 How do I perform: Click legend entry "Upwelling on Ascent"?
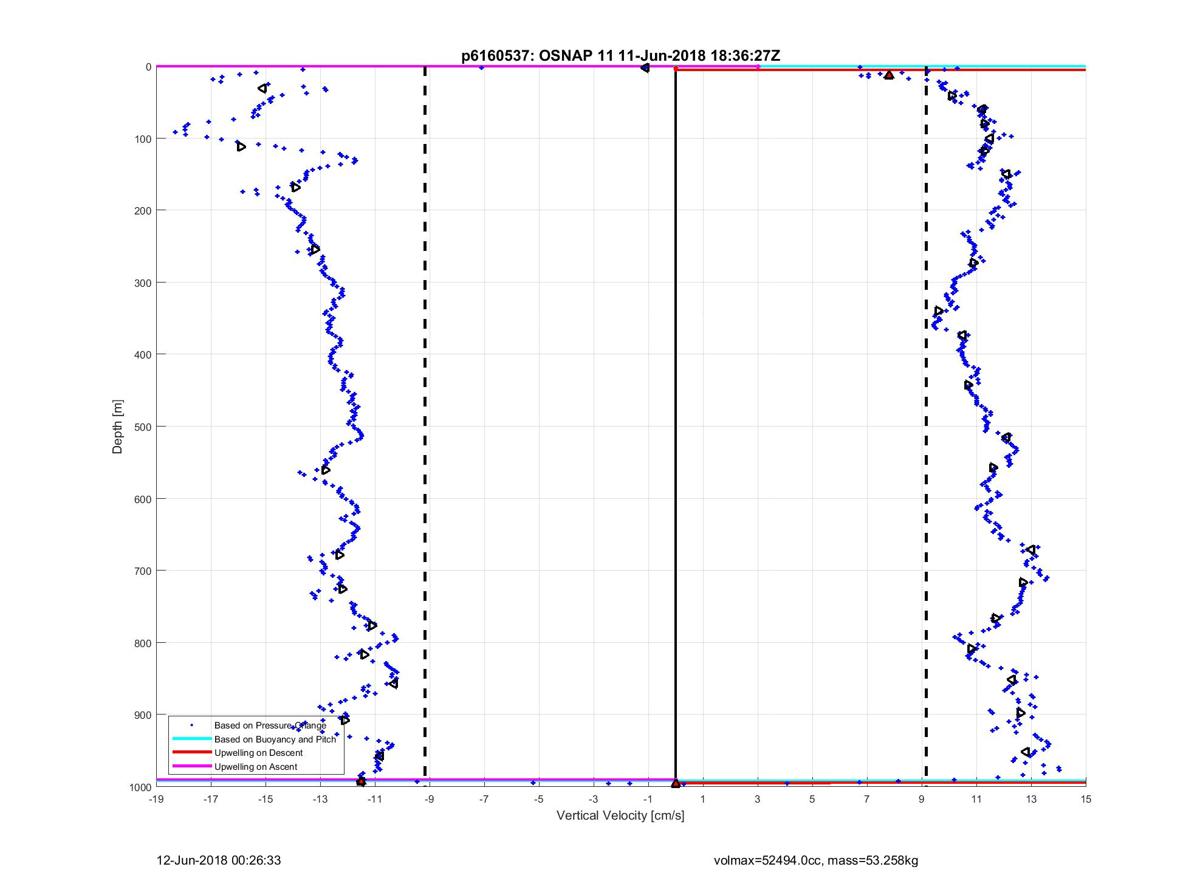256,766
